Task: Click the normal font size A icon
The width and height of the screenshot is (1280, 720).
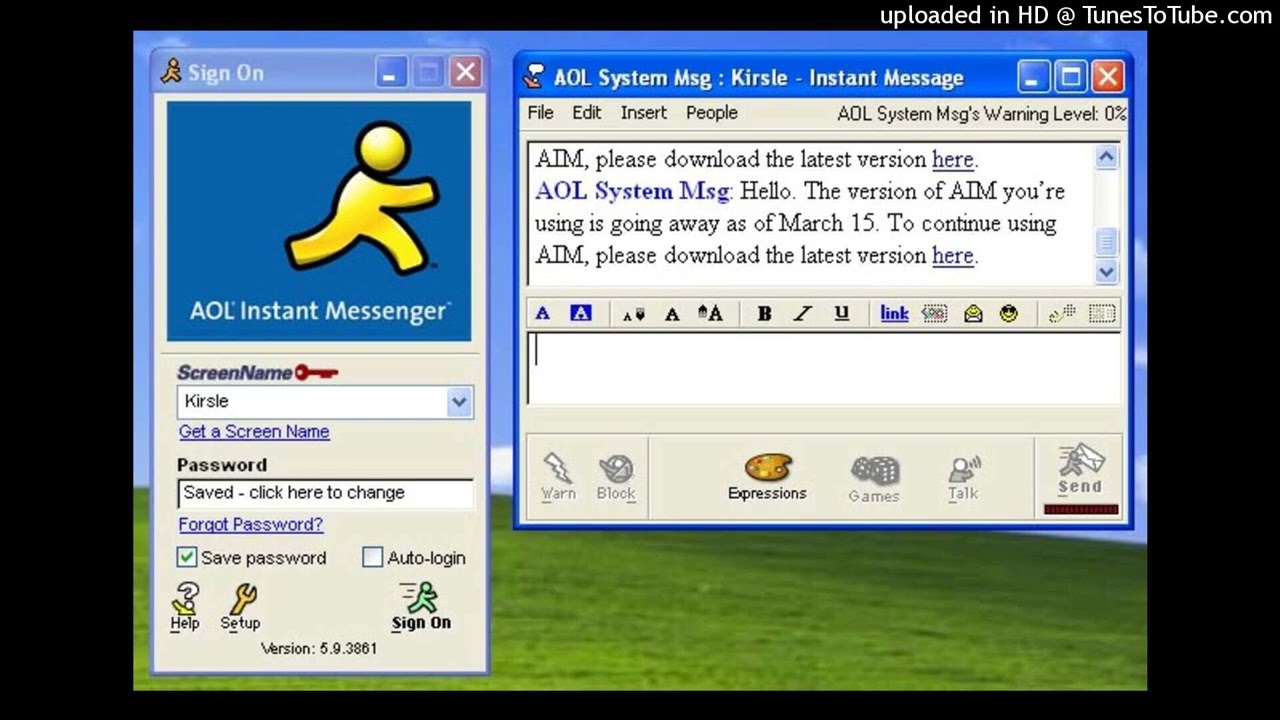Action: coord(672,314)
